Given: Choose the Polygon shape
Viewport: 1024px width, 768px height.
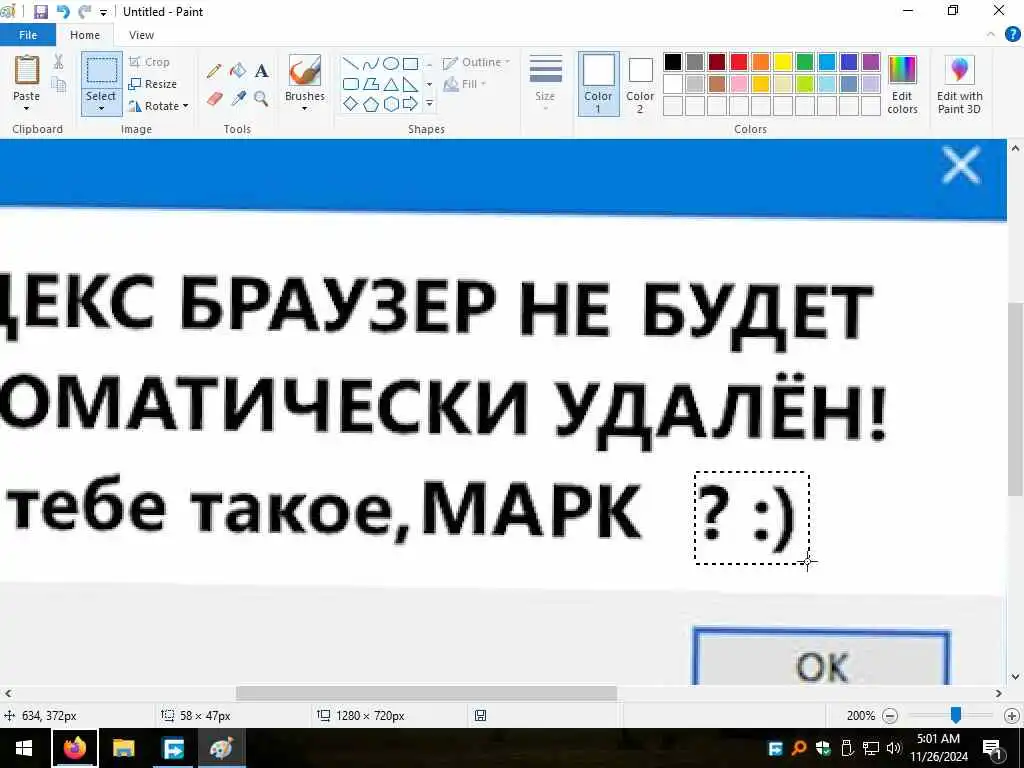Looking at the screenshot, I should tap(370, 84).
